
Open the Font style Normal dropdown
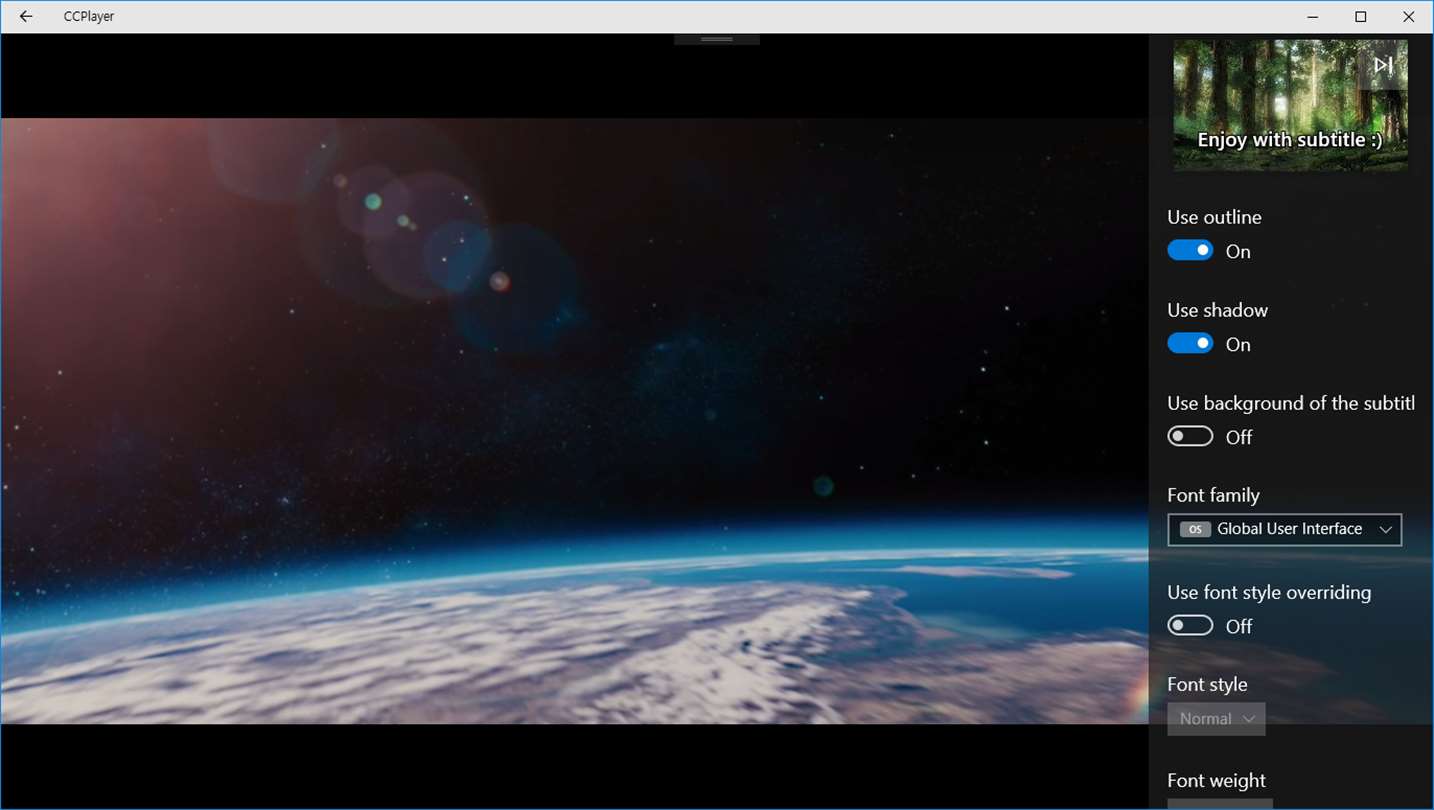pos(1216,719)
